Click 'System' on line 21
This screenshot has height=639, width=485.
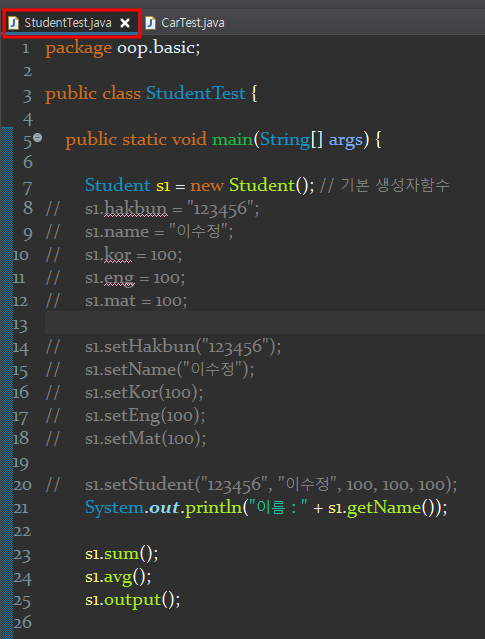click(115, 508)
